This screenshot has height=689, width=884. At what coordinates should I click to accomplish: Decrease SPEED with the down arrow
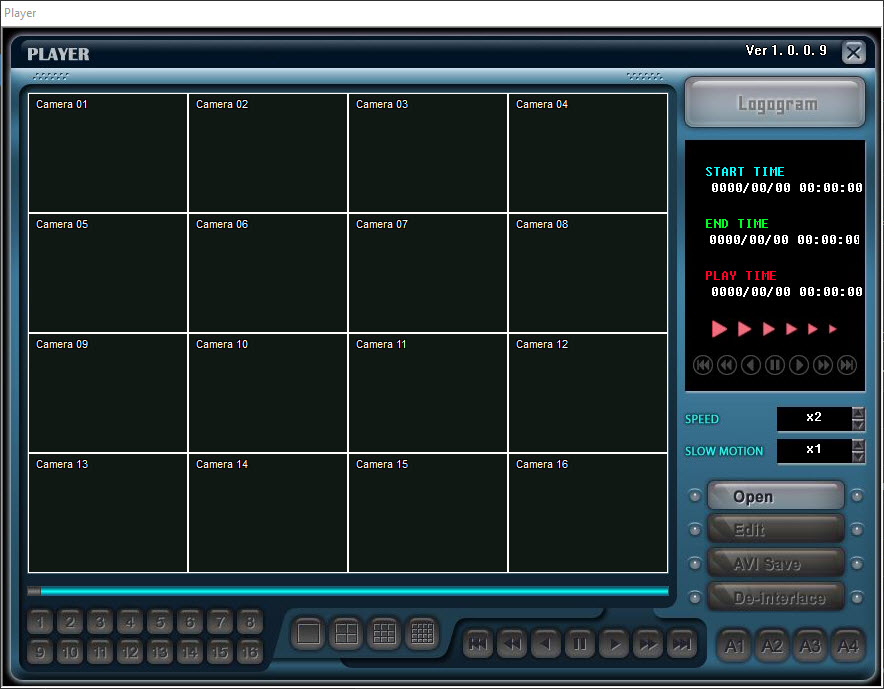coord(858,425)
